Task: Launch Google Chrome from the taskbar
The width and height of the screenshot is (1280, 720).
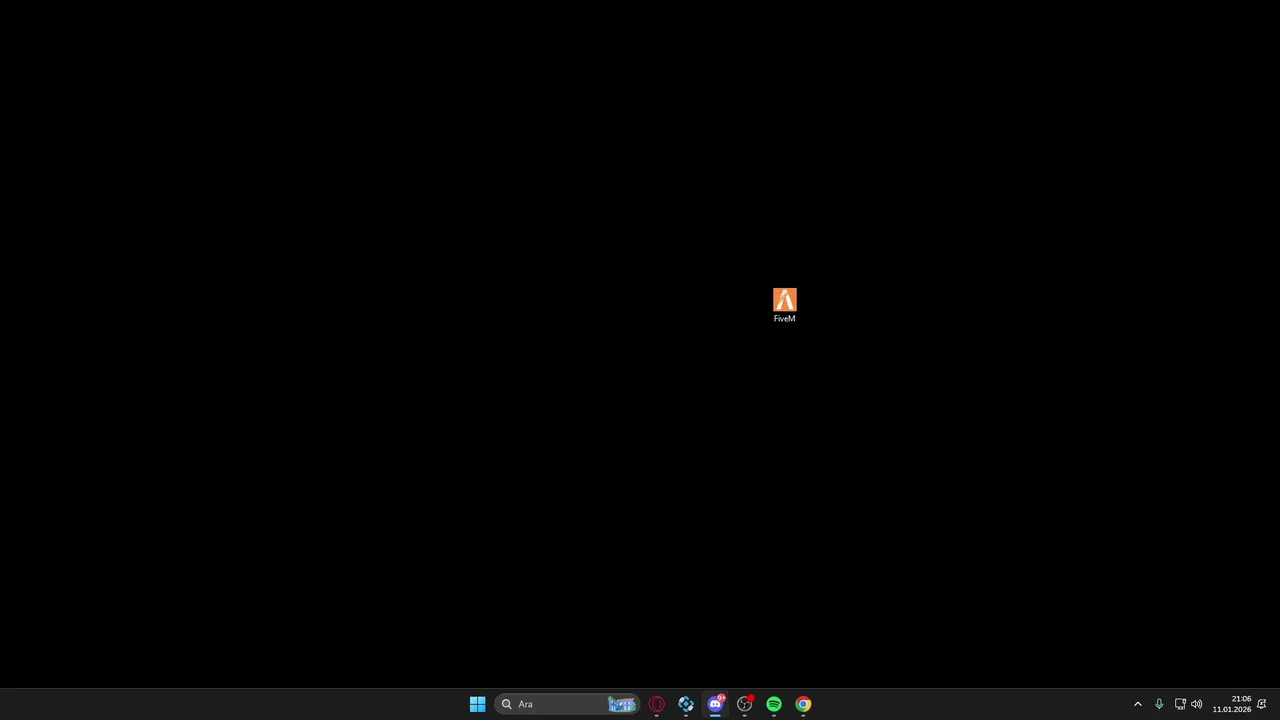Action: tap(803, 704)
